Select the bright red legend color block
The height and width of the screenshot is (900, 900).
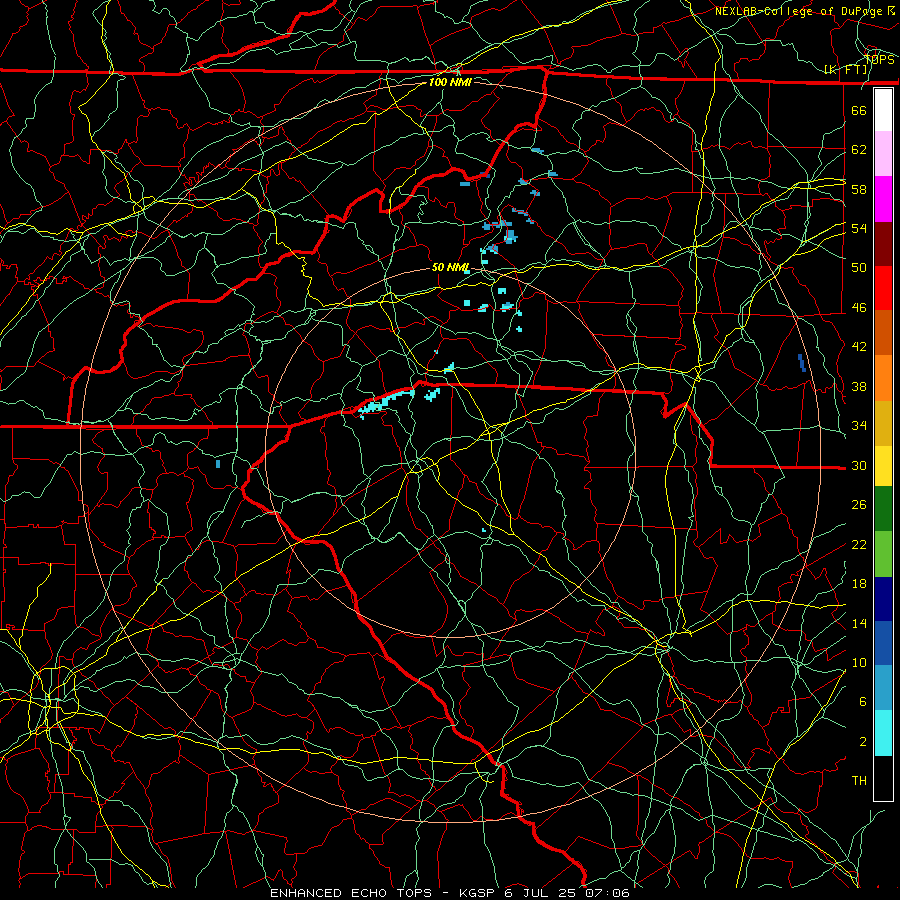883,288
